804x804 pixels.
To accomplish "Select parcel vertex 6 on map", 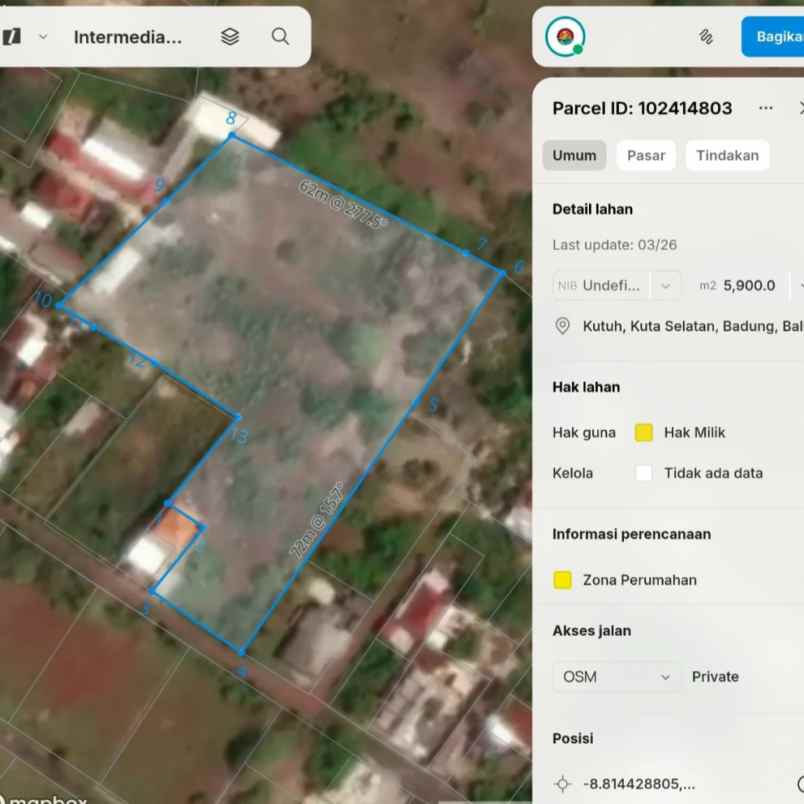I will (x=503, y=274).
